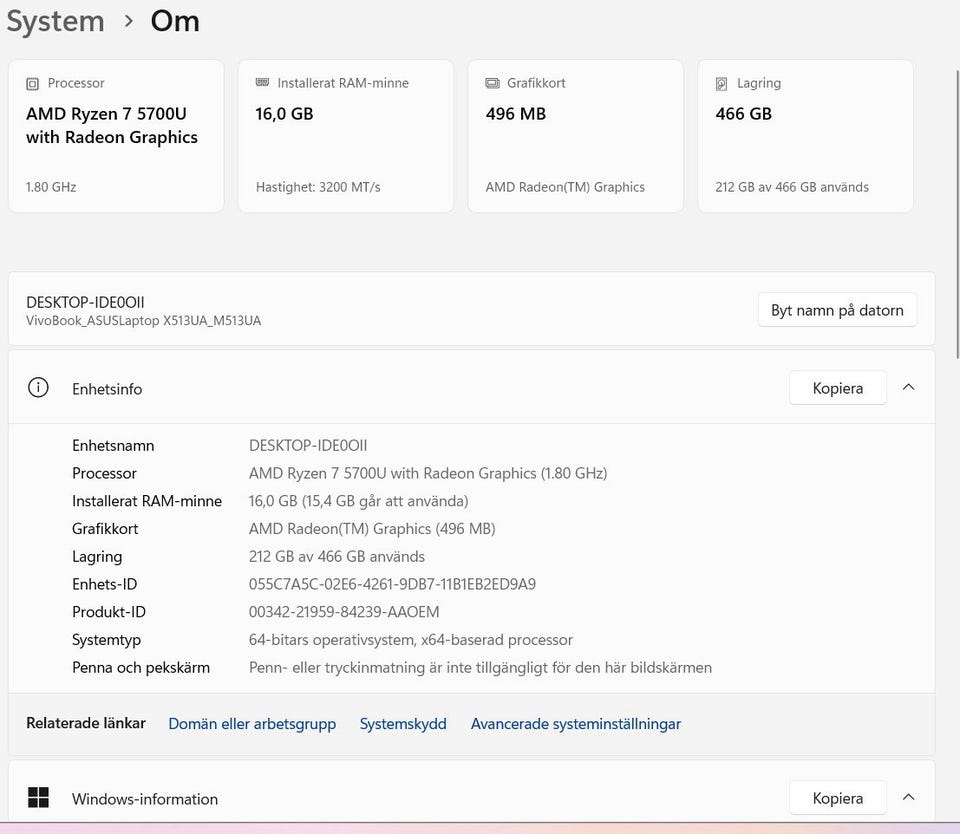Click the RAM memory icon in the card
Screen dimensions: 960x834
pos(262,83)
